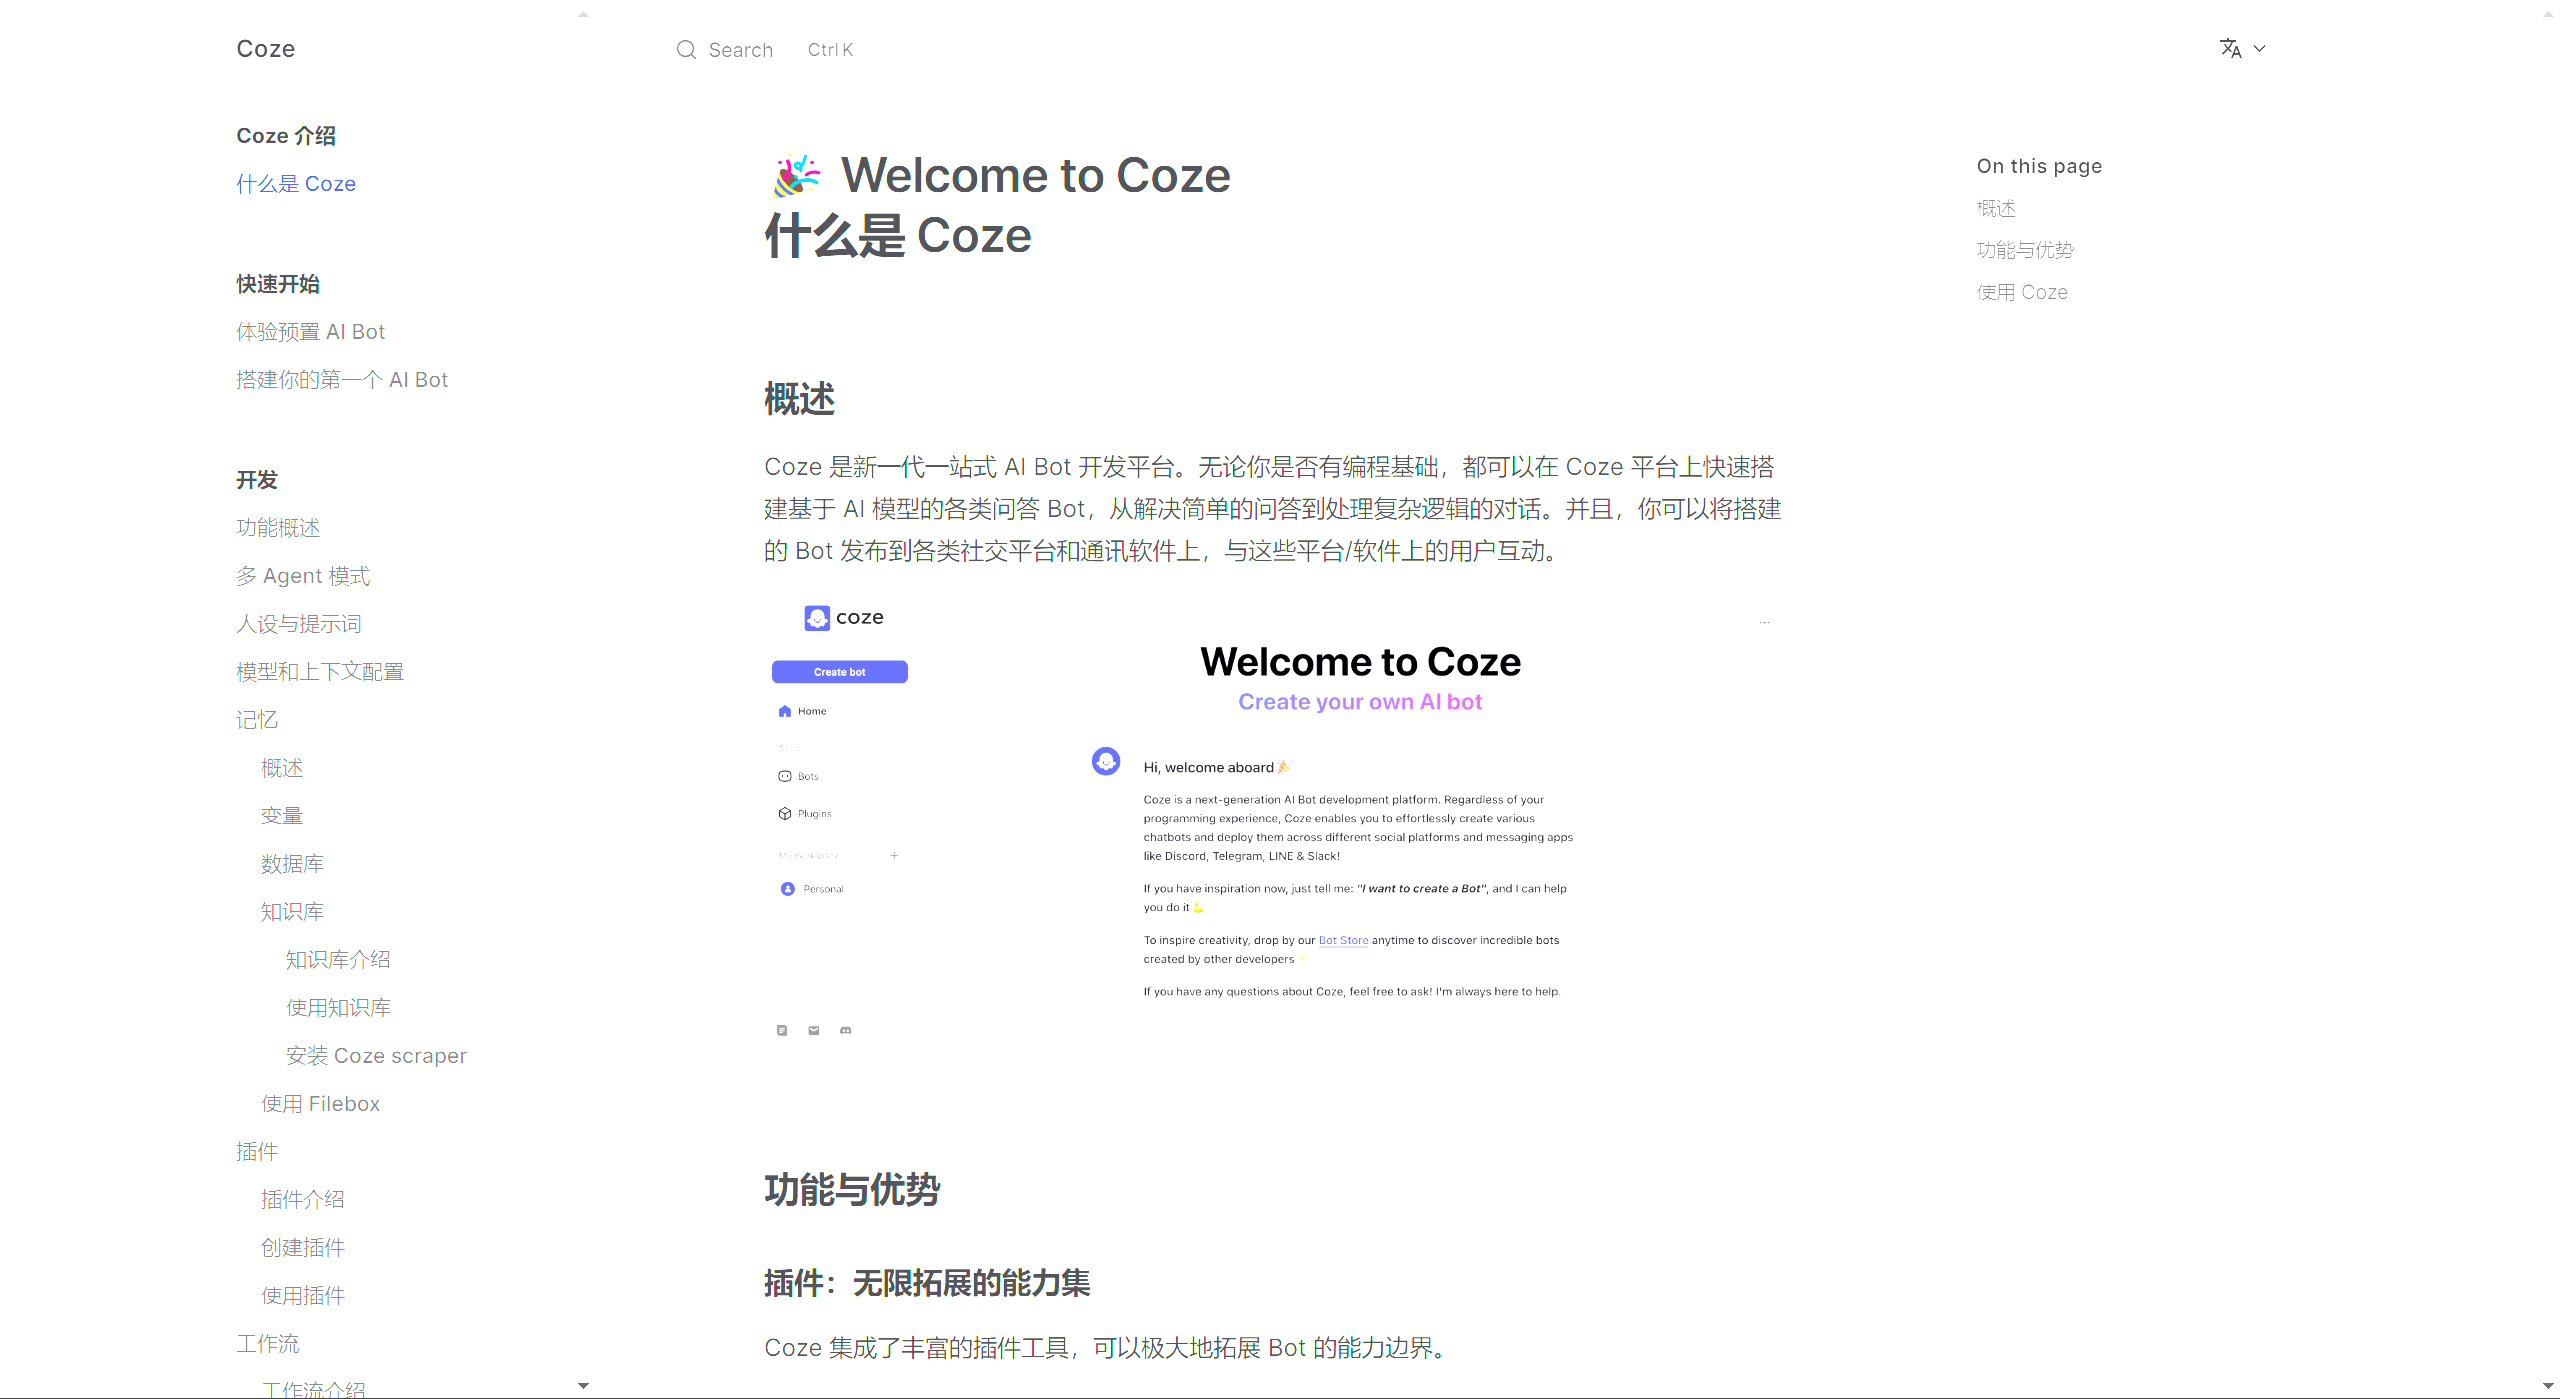Click the Ctrl K shortcut hint
Viewport: 2560px width, 1399px height.
click(830, 50)
